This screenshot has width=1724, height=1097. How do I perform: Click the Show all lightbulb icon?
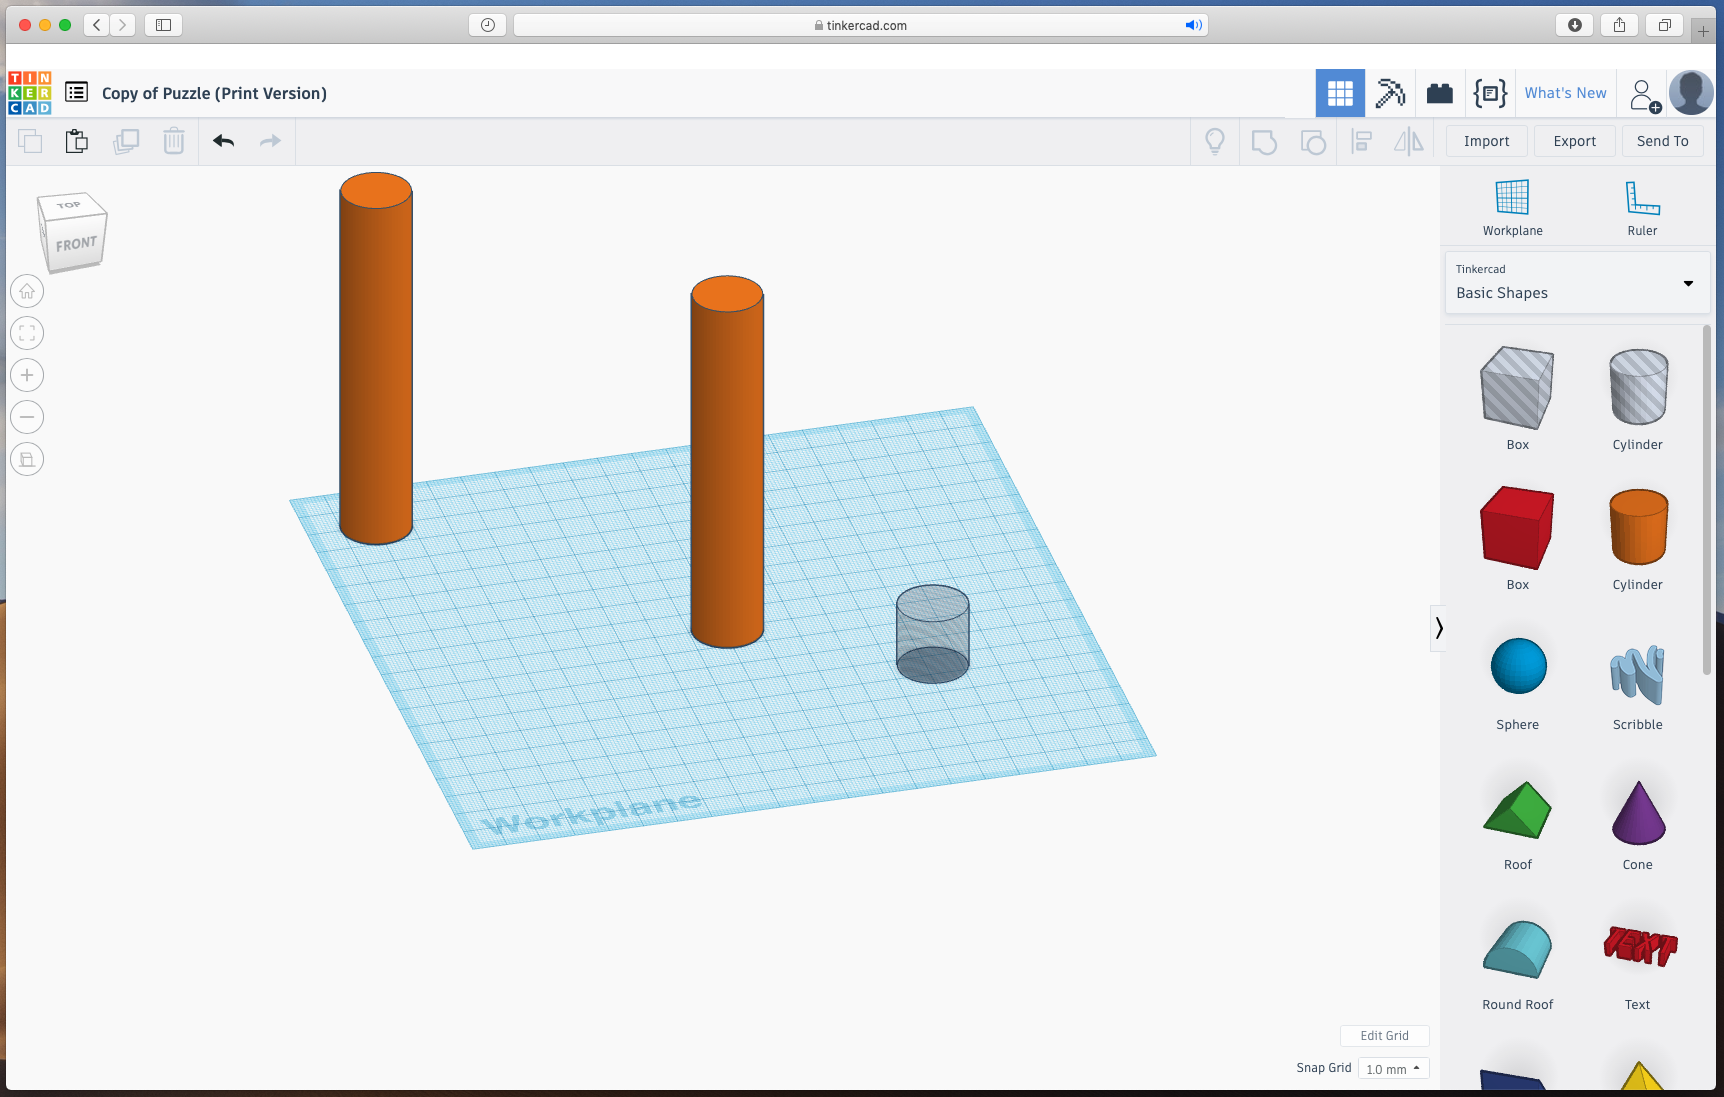(1215, 141)
